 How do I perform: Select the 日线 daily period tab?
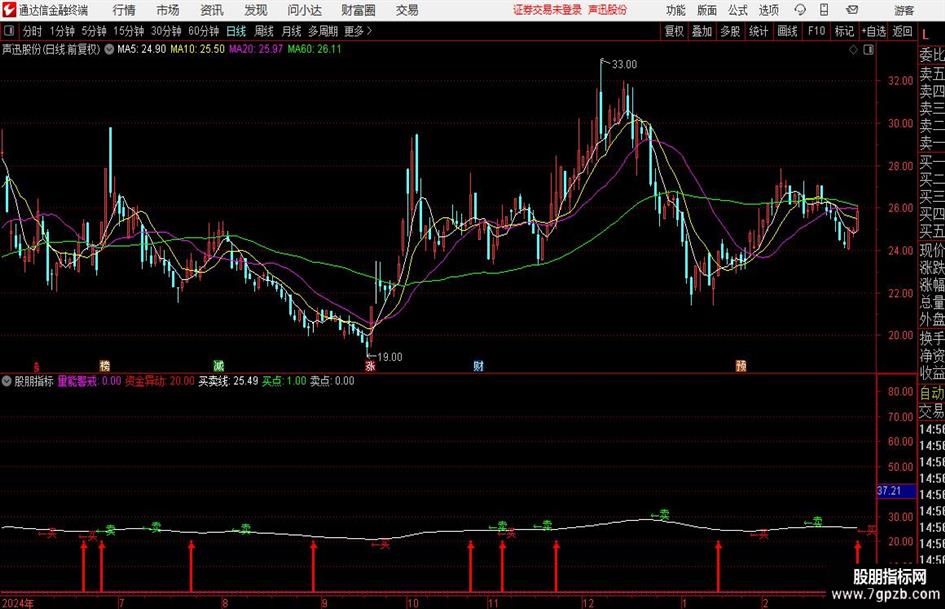236,31
